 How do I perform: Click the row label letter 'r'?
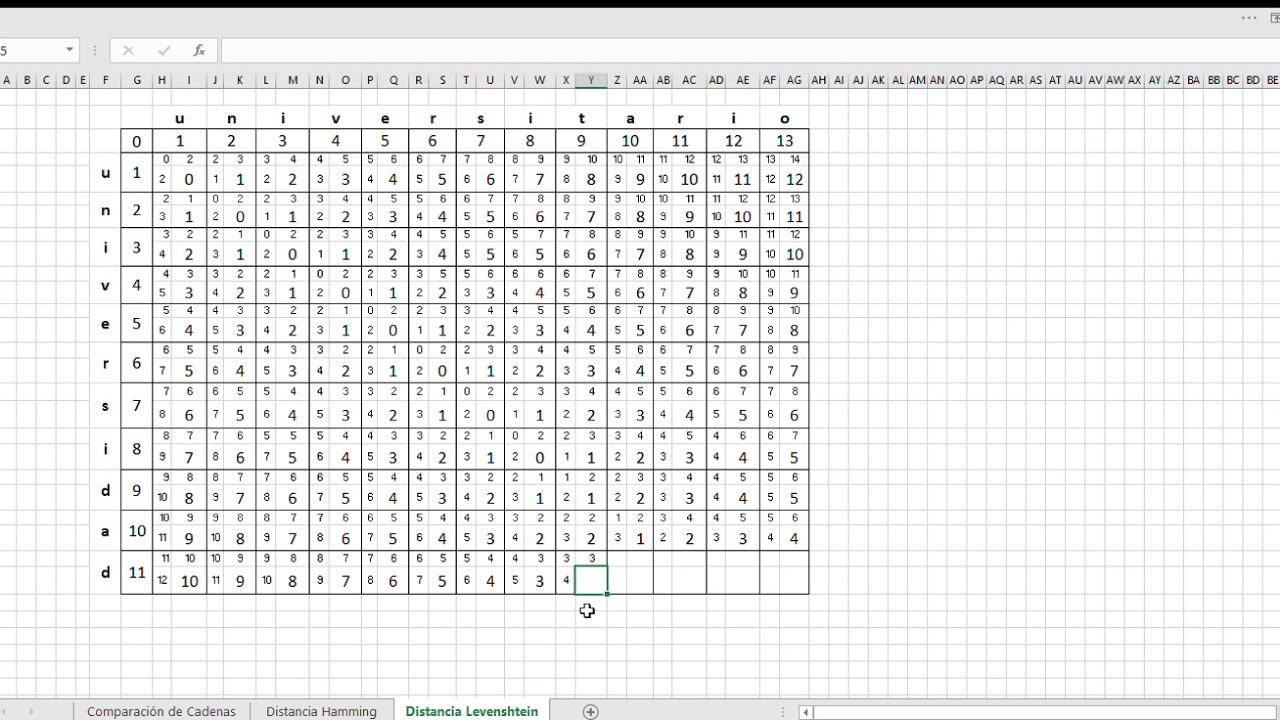106,363
